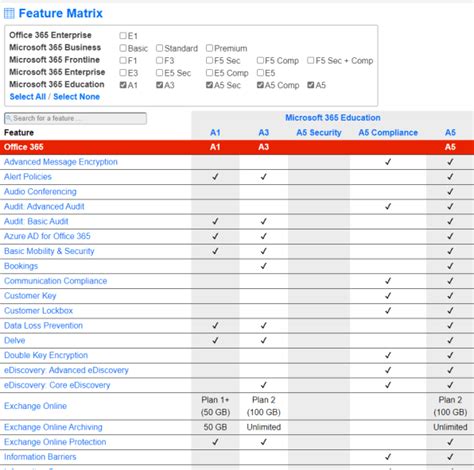Click Unlimited archiving cell in A5 column
Image resolution: width=474 pixels, height=470 pixels.
(x=450, y=427)
